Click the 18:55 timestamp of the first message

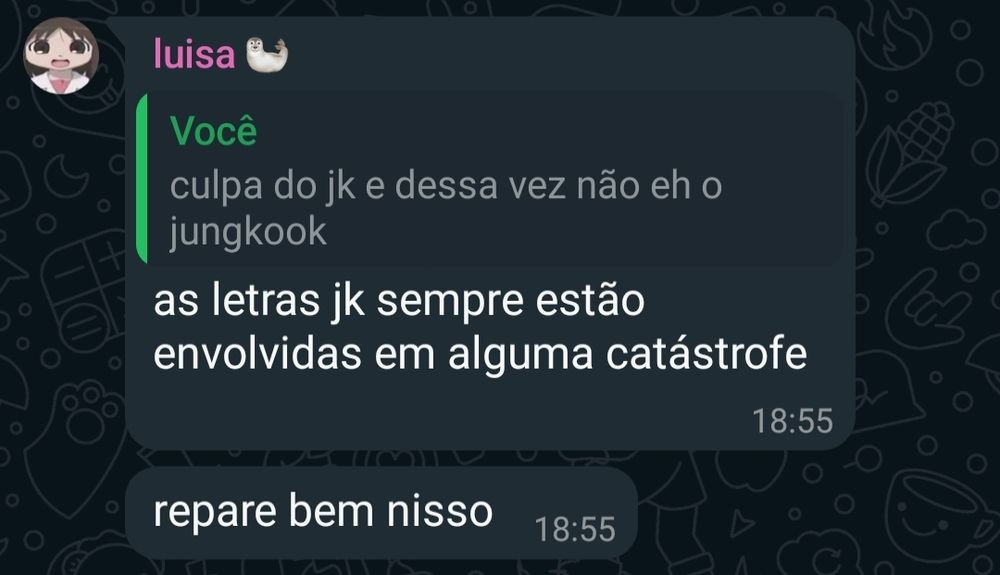(793, 421)
